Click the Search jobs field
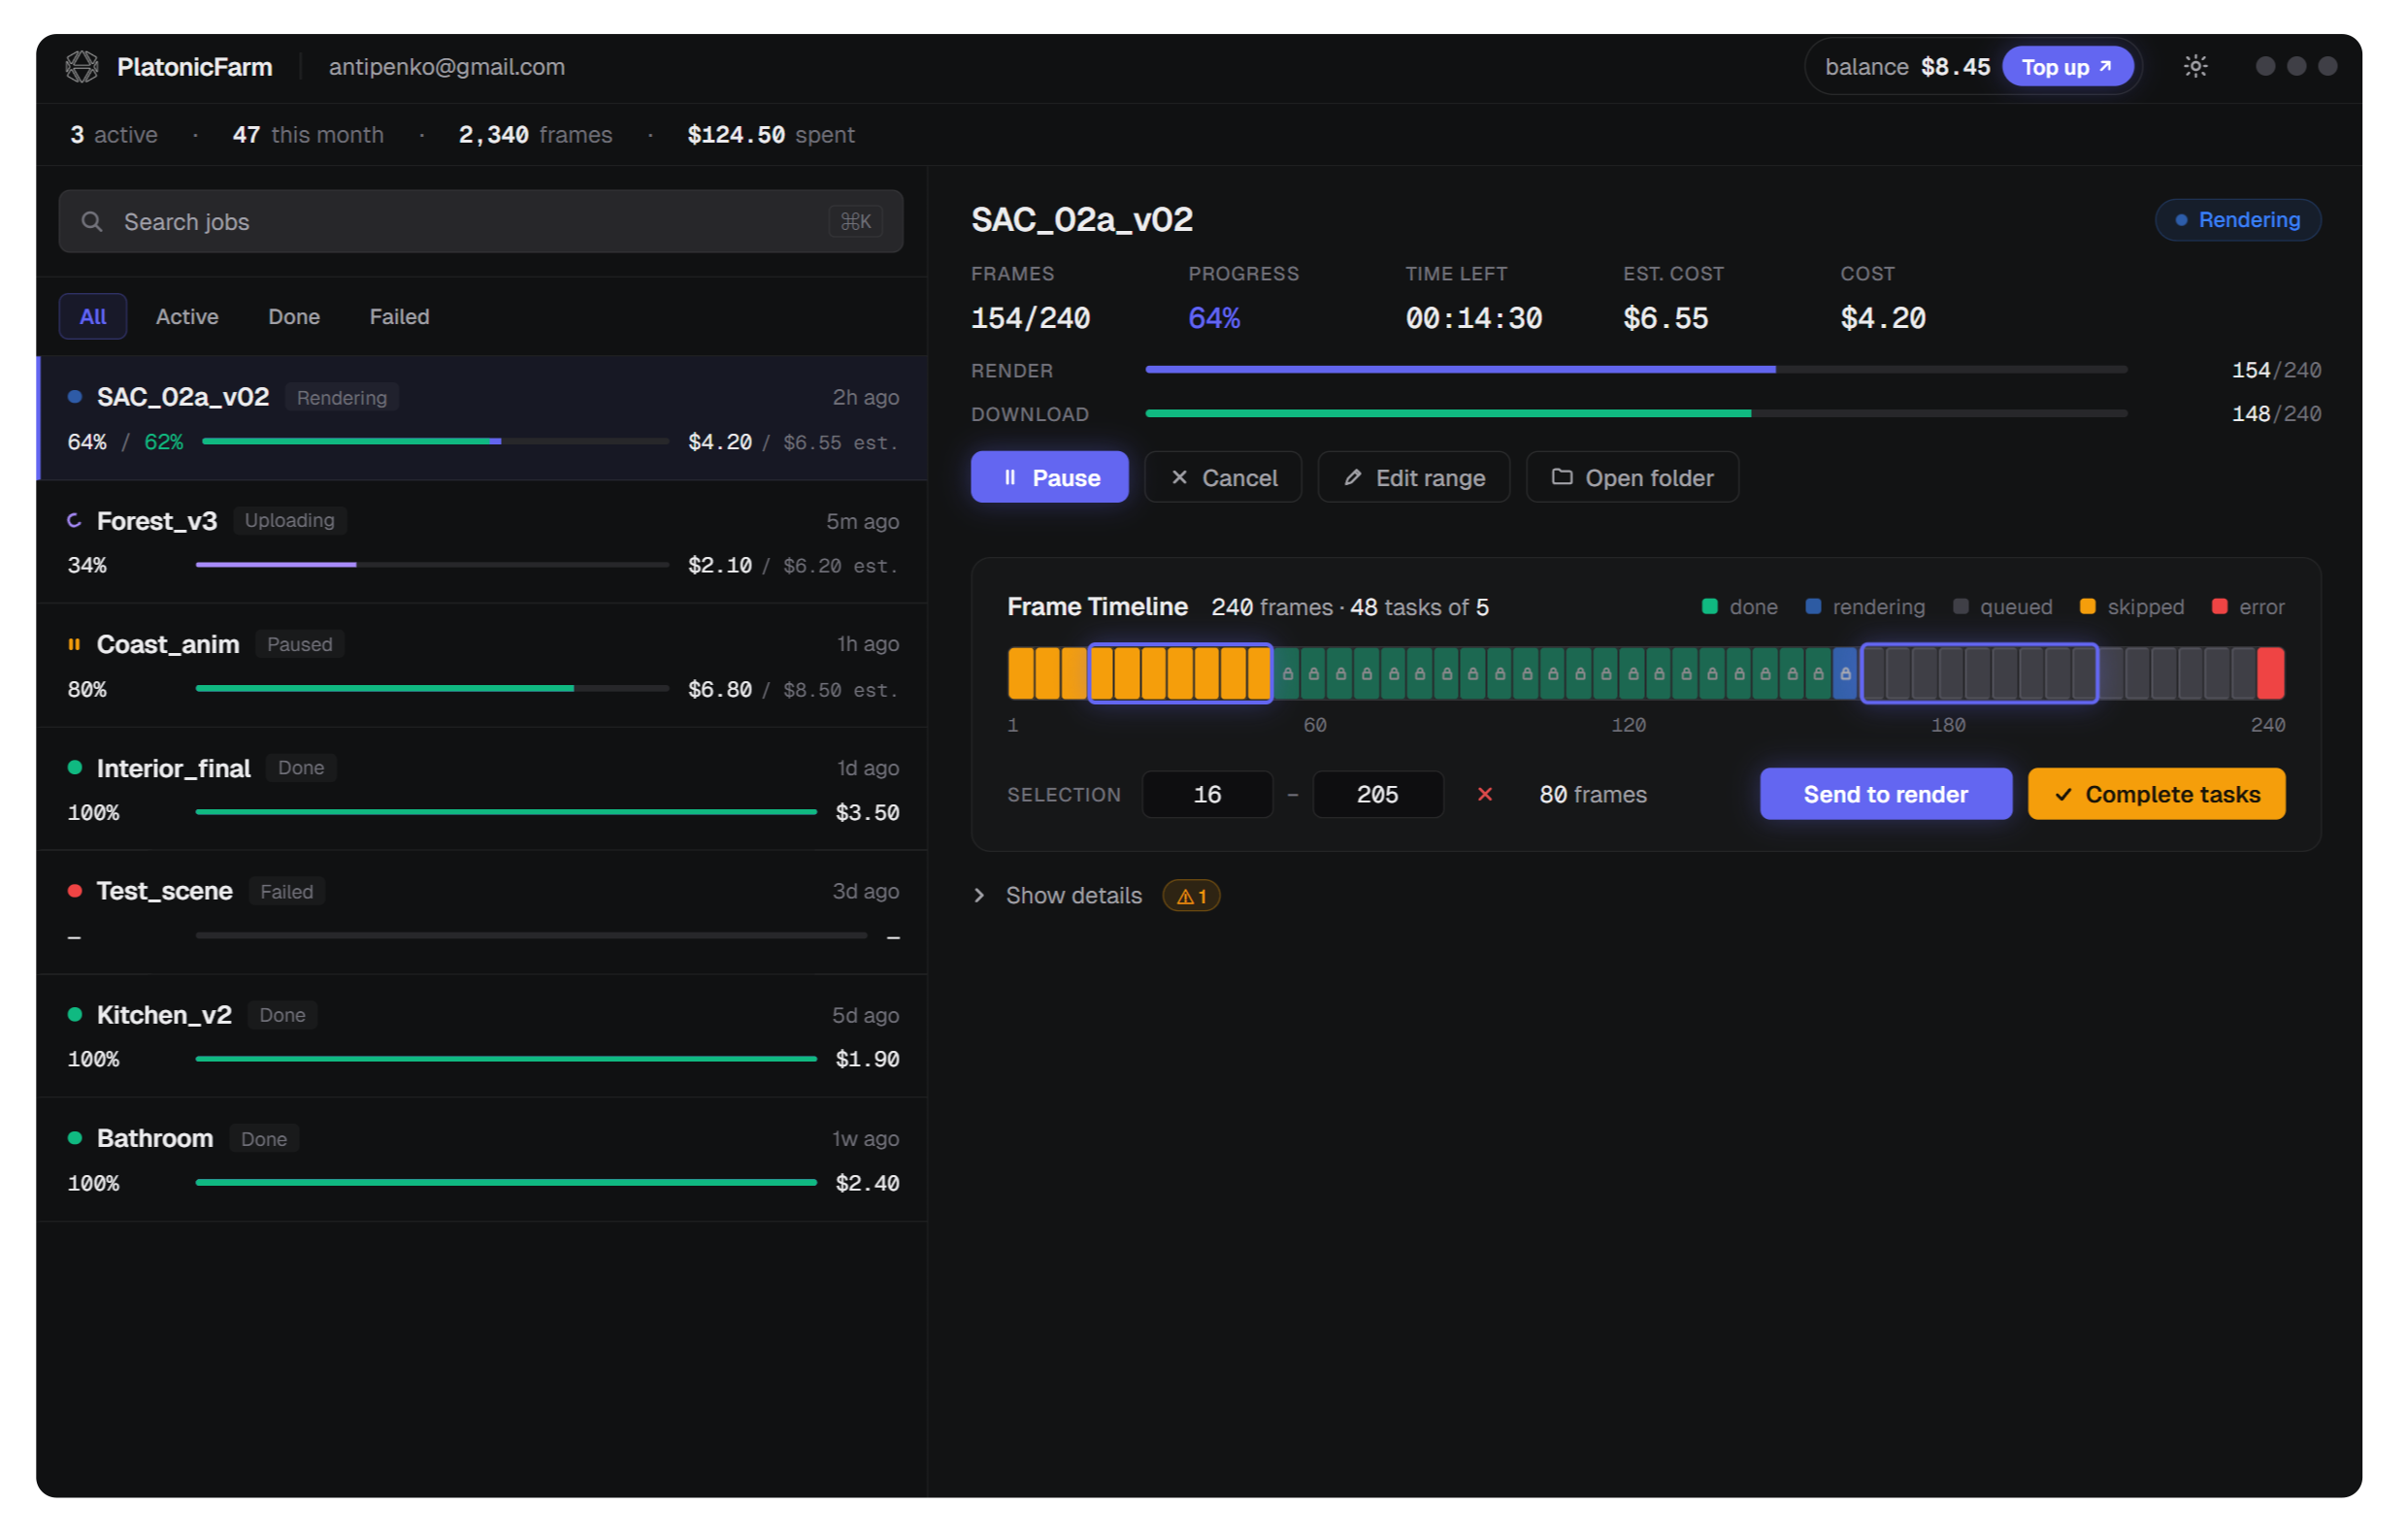This screenshot has width=2408, height=1537. (x=481, y=221)
